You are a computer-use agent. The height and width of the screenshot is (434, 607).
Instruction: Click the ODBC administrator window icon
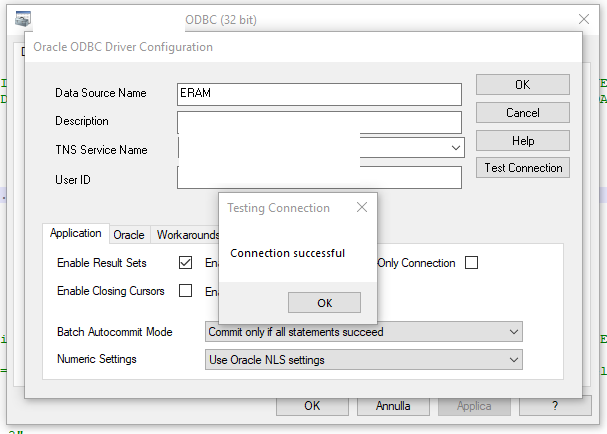22,19
